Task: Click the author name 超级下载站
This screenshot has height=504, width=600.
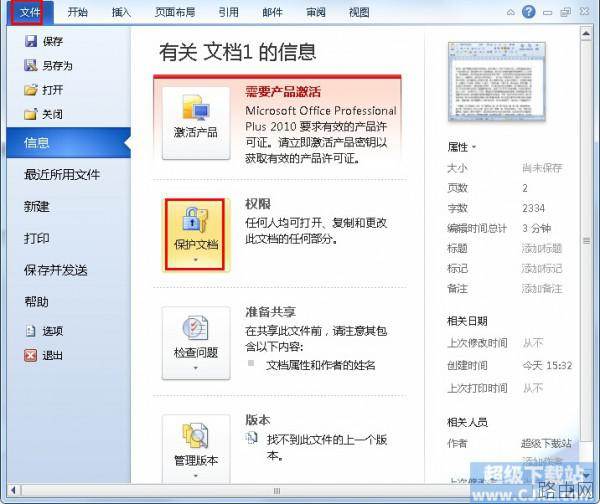Action: click(x=546, y=444)
